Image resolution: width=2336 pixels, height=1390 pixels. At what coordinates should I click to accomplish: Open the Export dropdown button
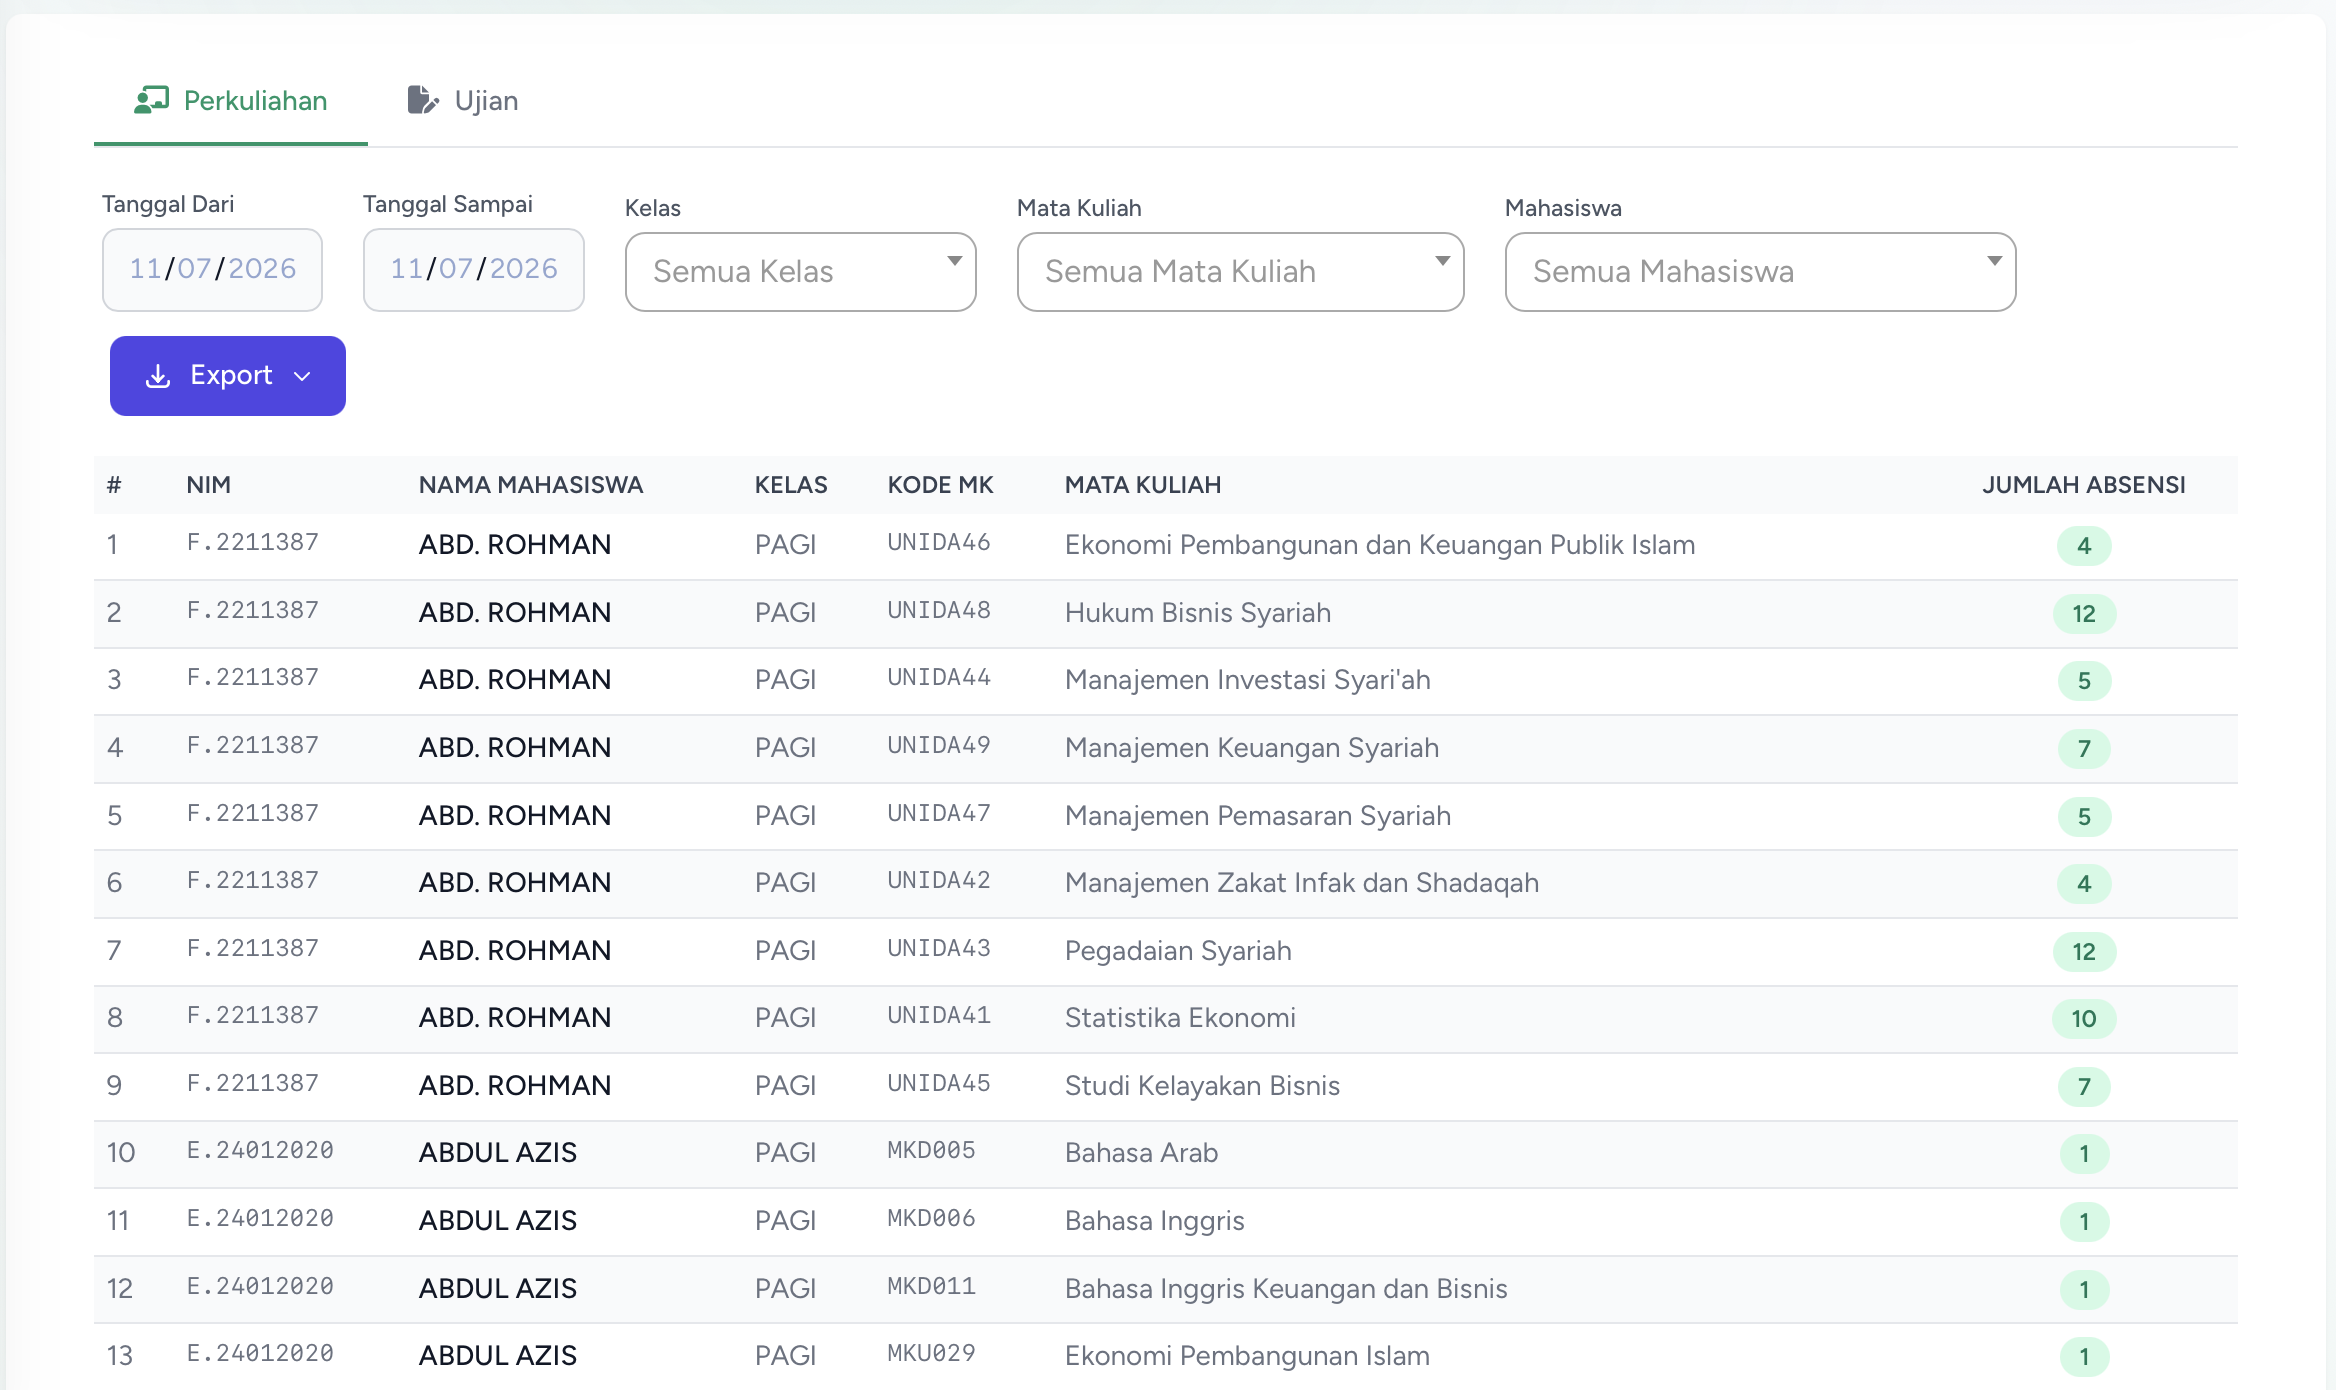click(228, 376)
